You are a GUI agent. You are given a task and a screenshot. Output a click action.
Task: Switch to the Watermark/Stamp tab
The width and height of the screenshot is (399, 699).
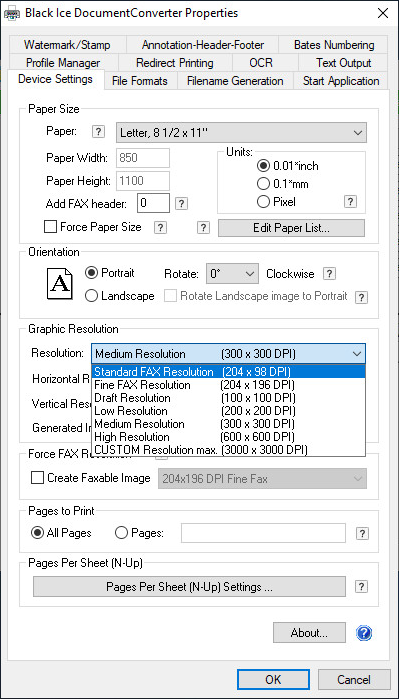67,45
